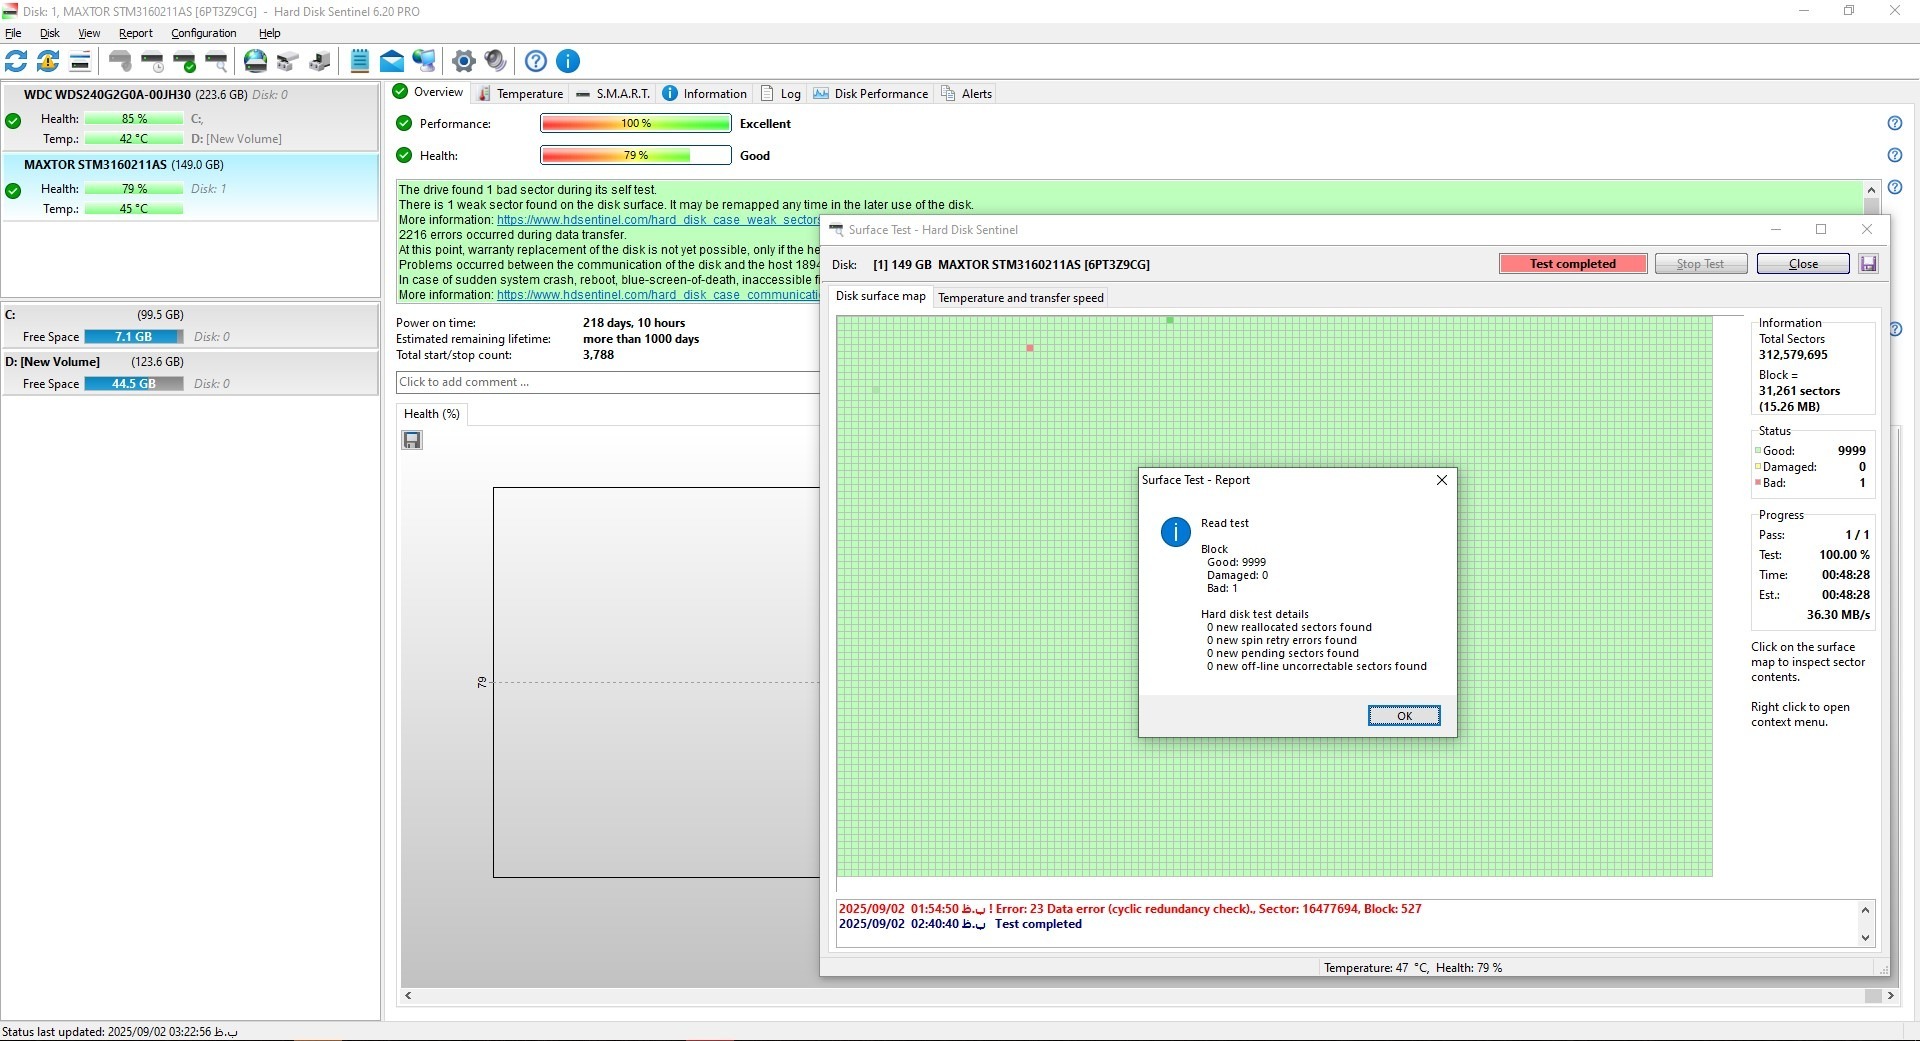Open the Help menu

270,33
